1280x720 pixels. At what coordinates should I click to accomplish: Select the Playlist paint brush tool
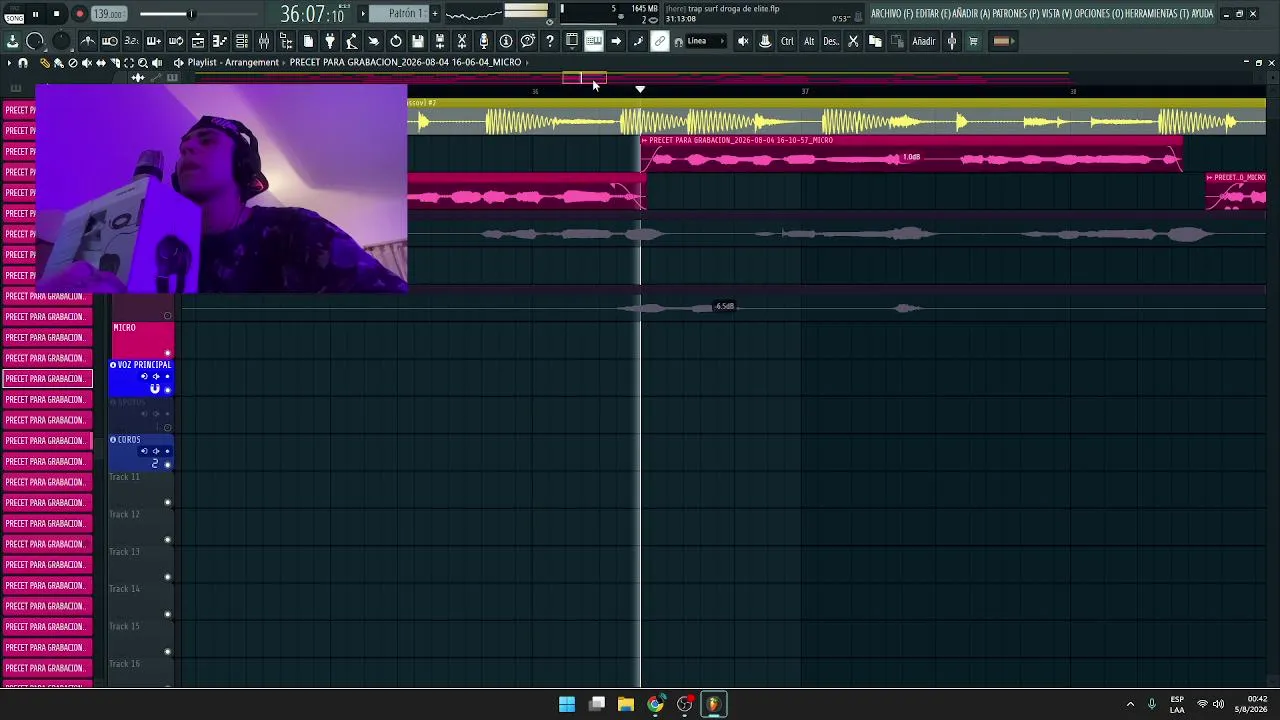58,63
